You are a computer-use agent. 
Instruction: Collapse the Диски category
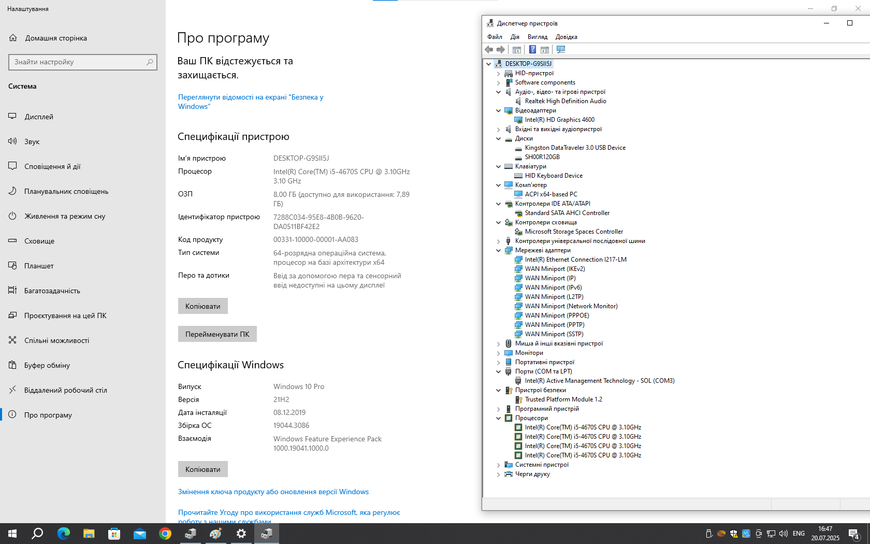[x=498, y=139]
